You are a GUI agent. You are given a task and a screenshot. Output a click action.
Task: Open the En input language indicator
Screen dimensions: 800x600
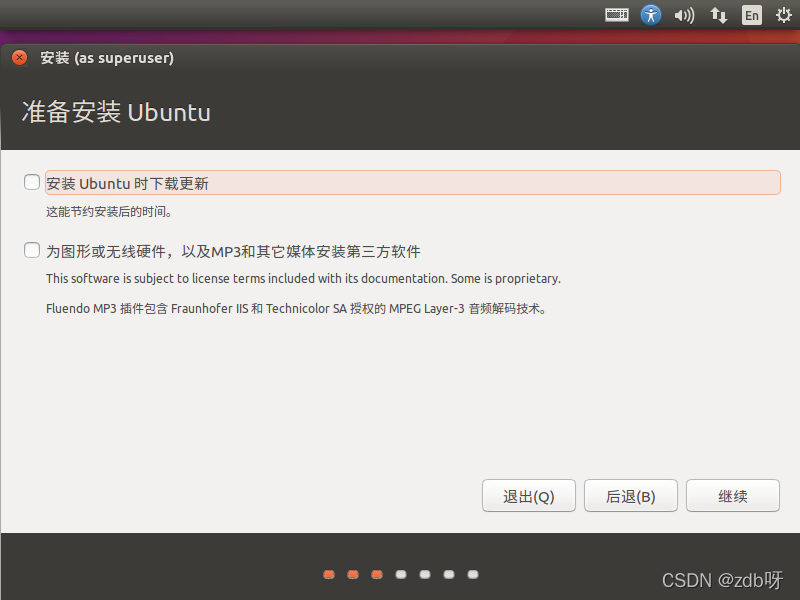[x=752, y=15]
